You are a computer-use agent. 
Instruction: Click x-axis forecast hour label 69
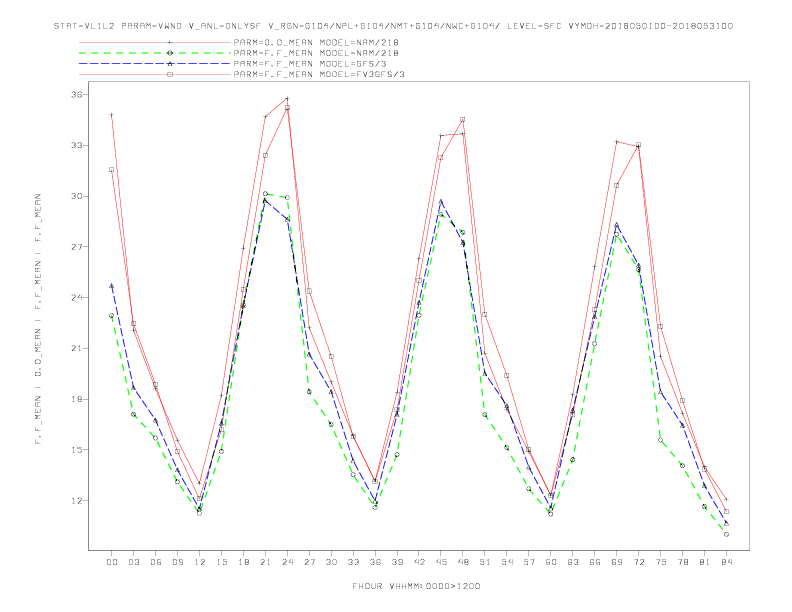click(x=617, y=562)
